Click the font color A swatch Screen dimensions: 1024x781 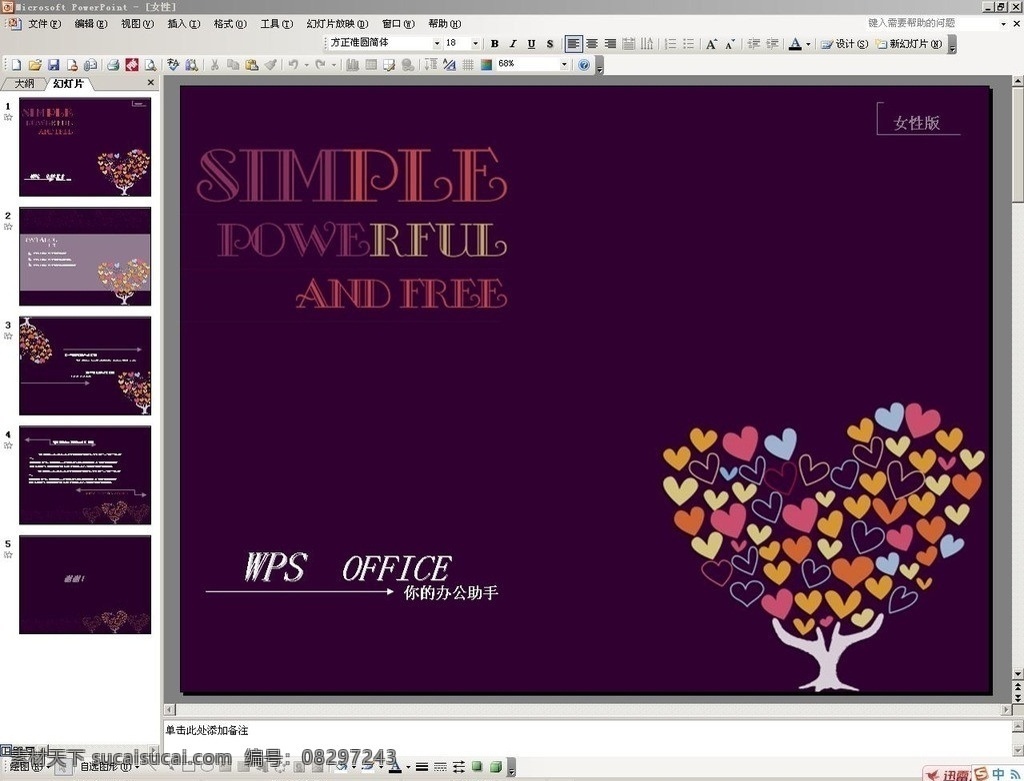tap(795, 44)
